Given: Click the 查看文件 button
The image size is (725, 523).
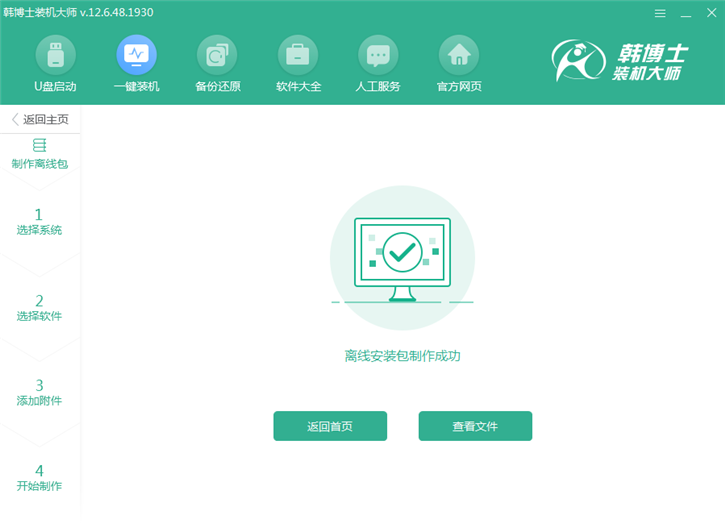Looking at the screenshot, I should [475, 426].
